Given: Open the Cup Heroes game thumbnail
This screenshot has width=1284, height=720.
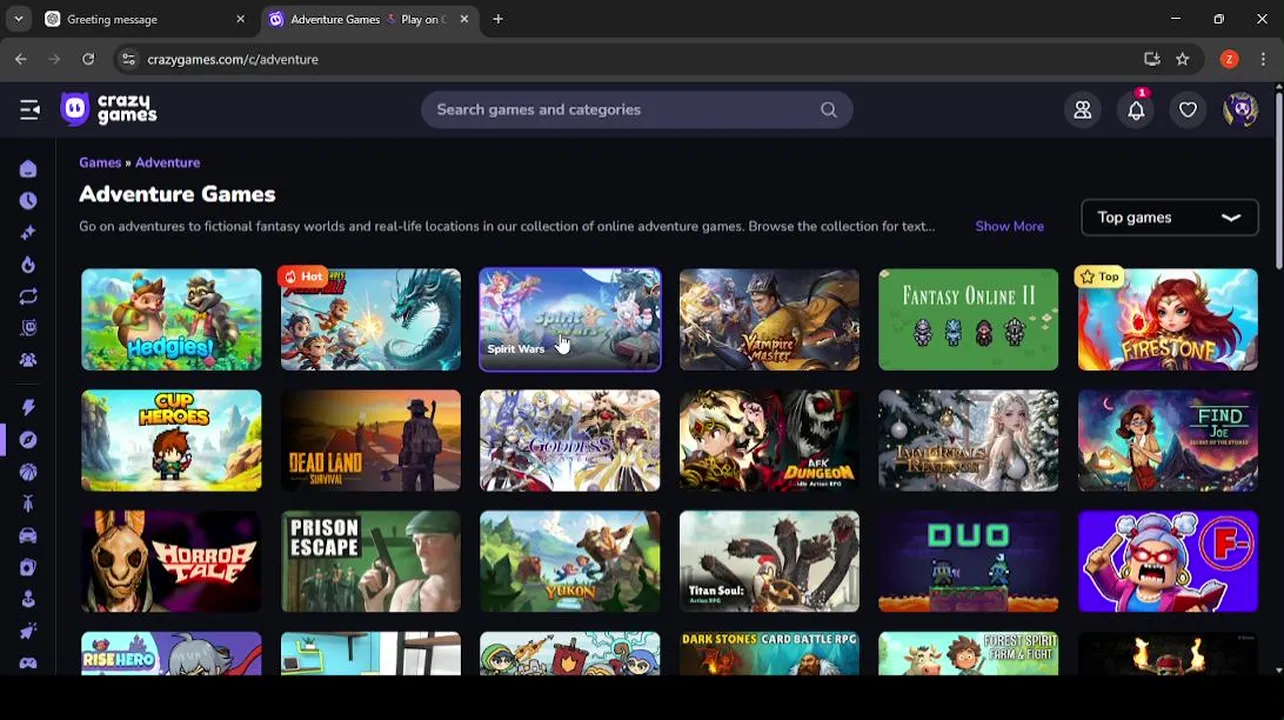Looking at the screenshot, I should click(x=171, y=440).
